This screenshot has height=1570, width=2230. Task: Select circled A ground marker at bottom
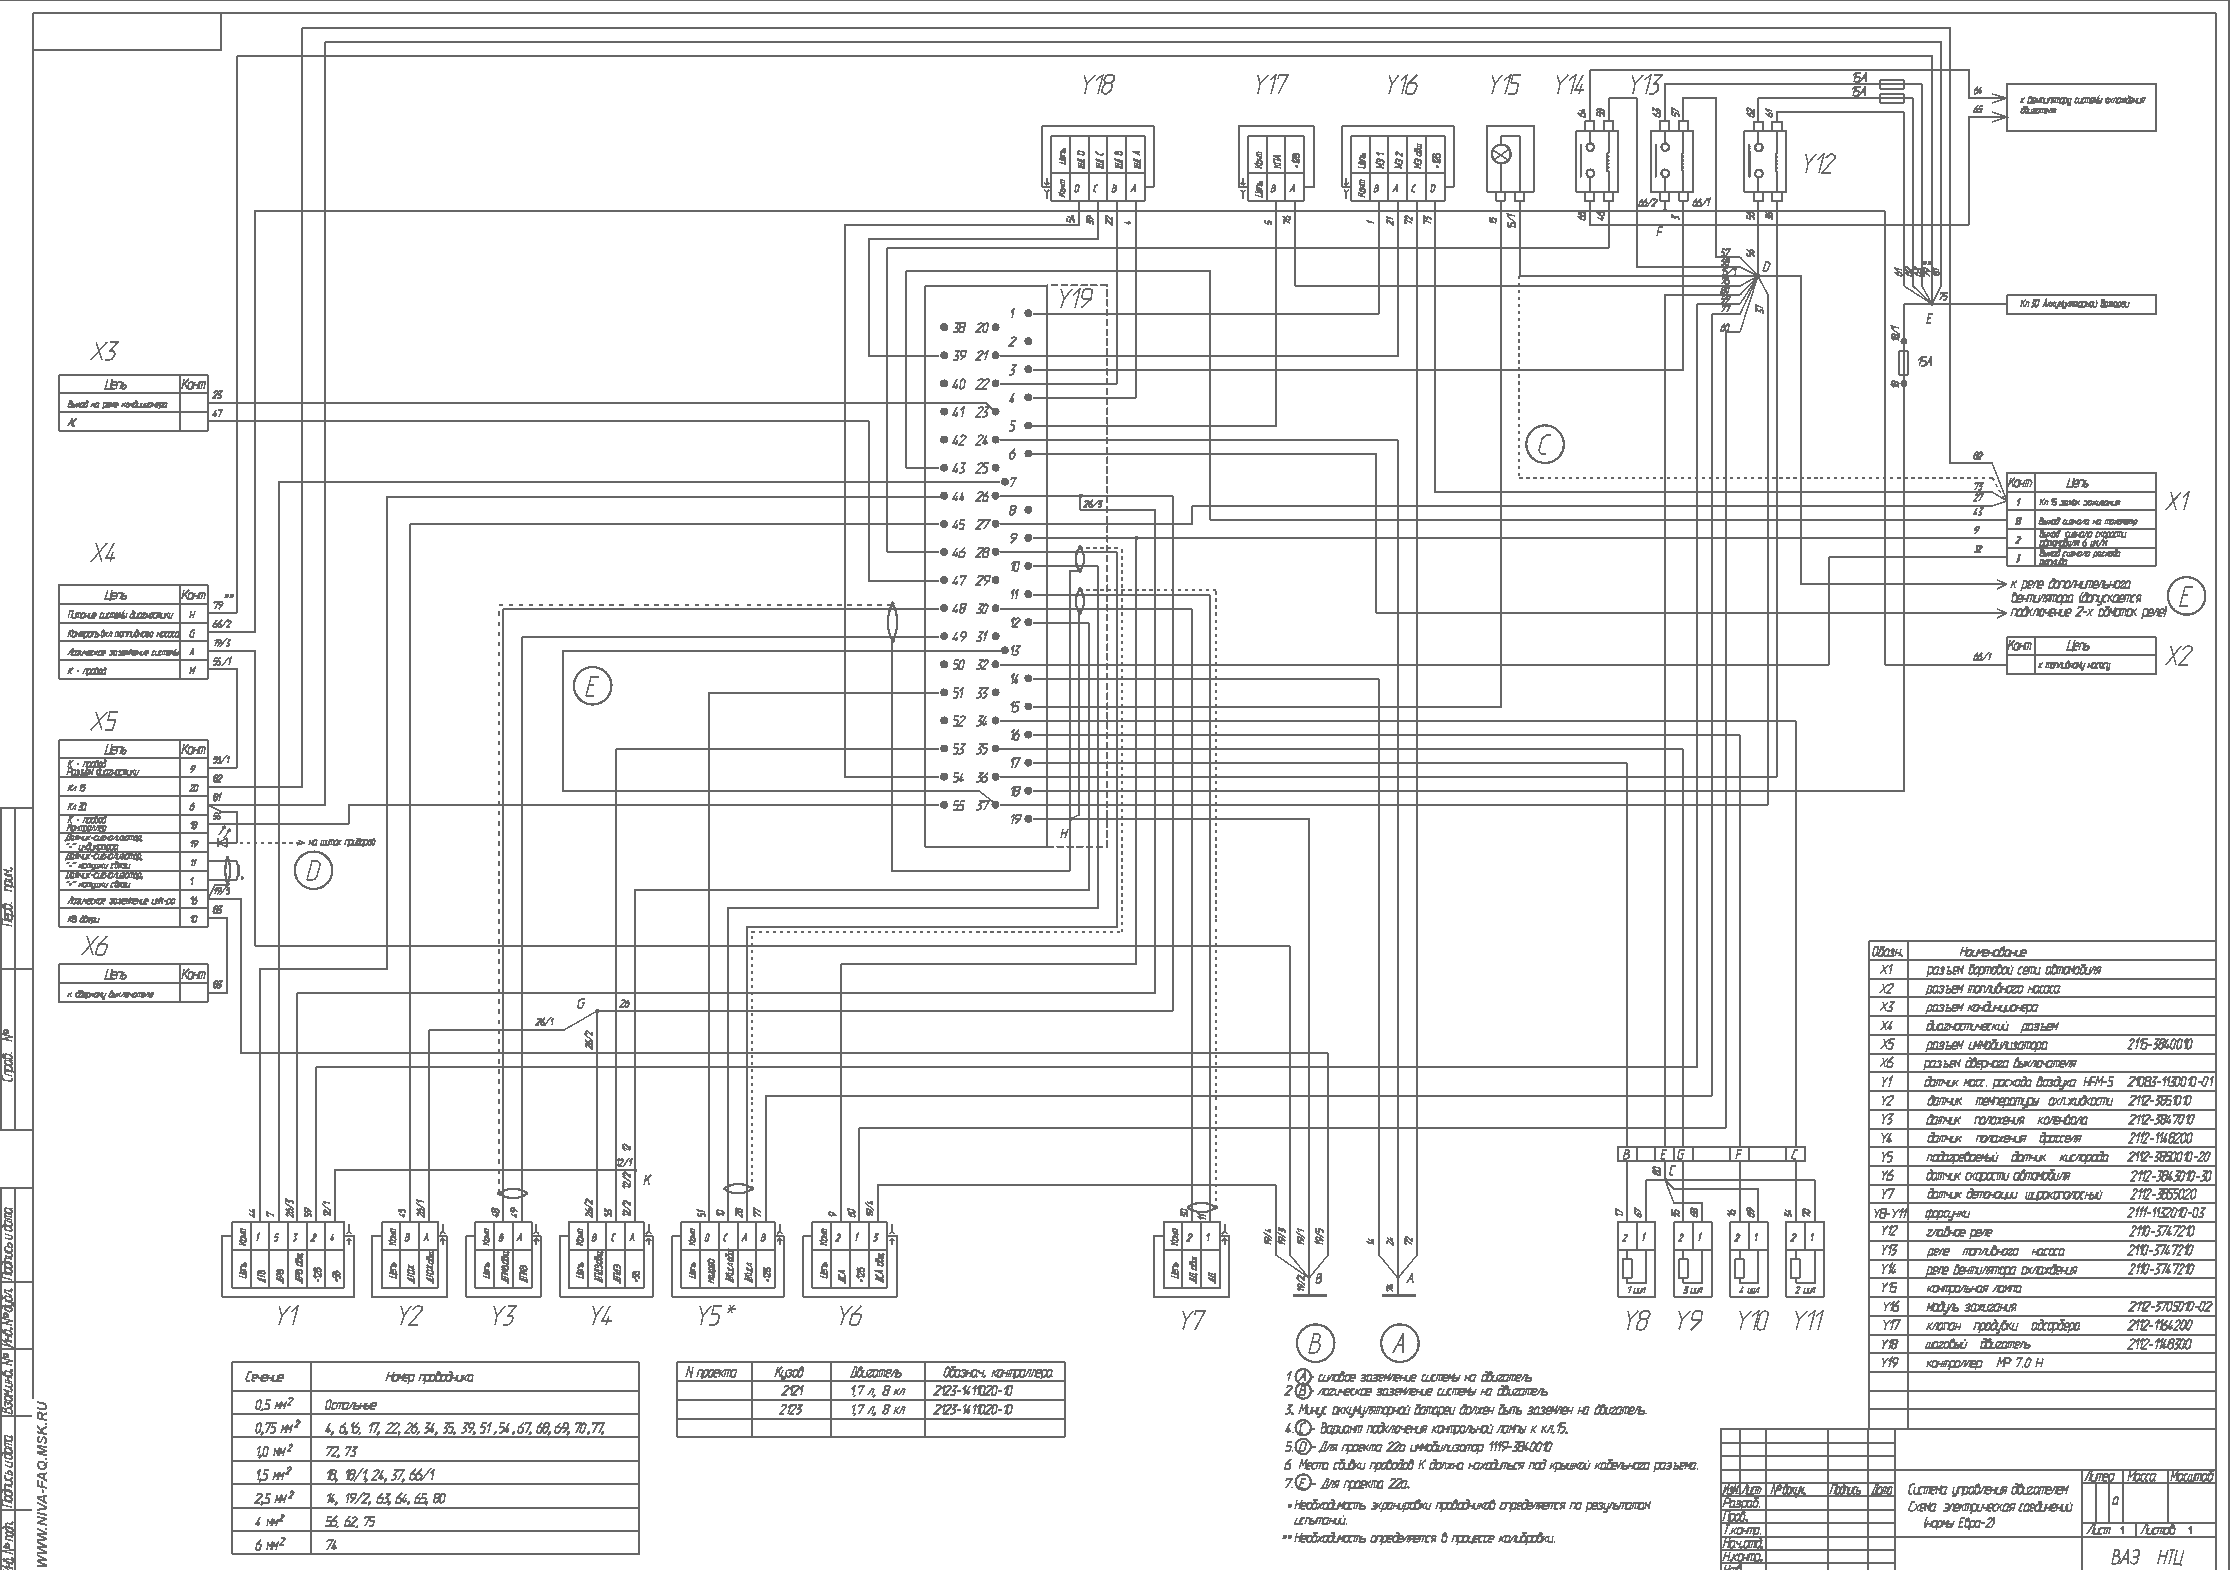1400,1343
